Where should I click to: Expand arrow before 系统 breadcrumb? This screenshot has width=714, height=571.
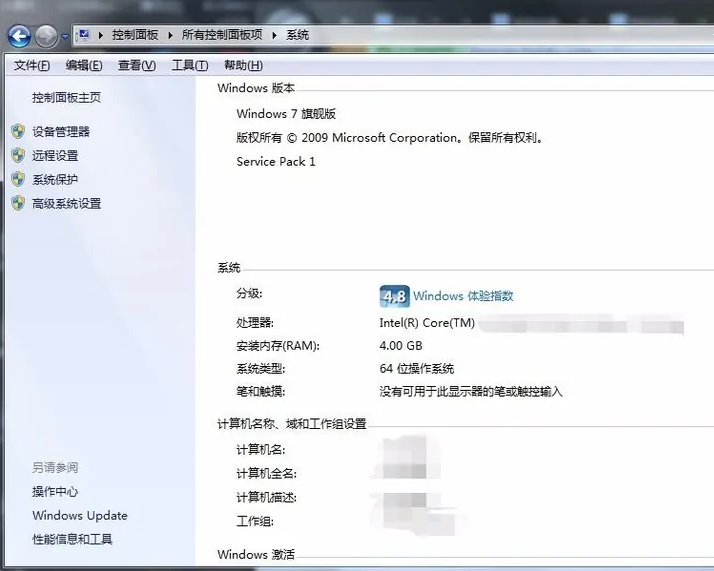275,35
